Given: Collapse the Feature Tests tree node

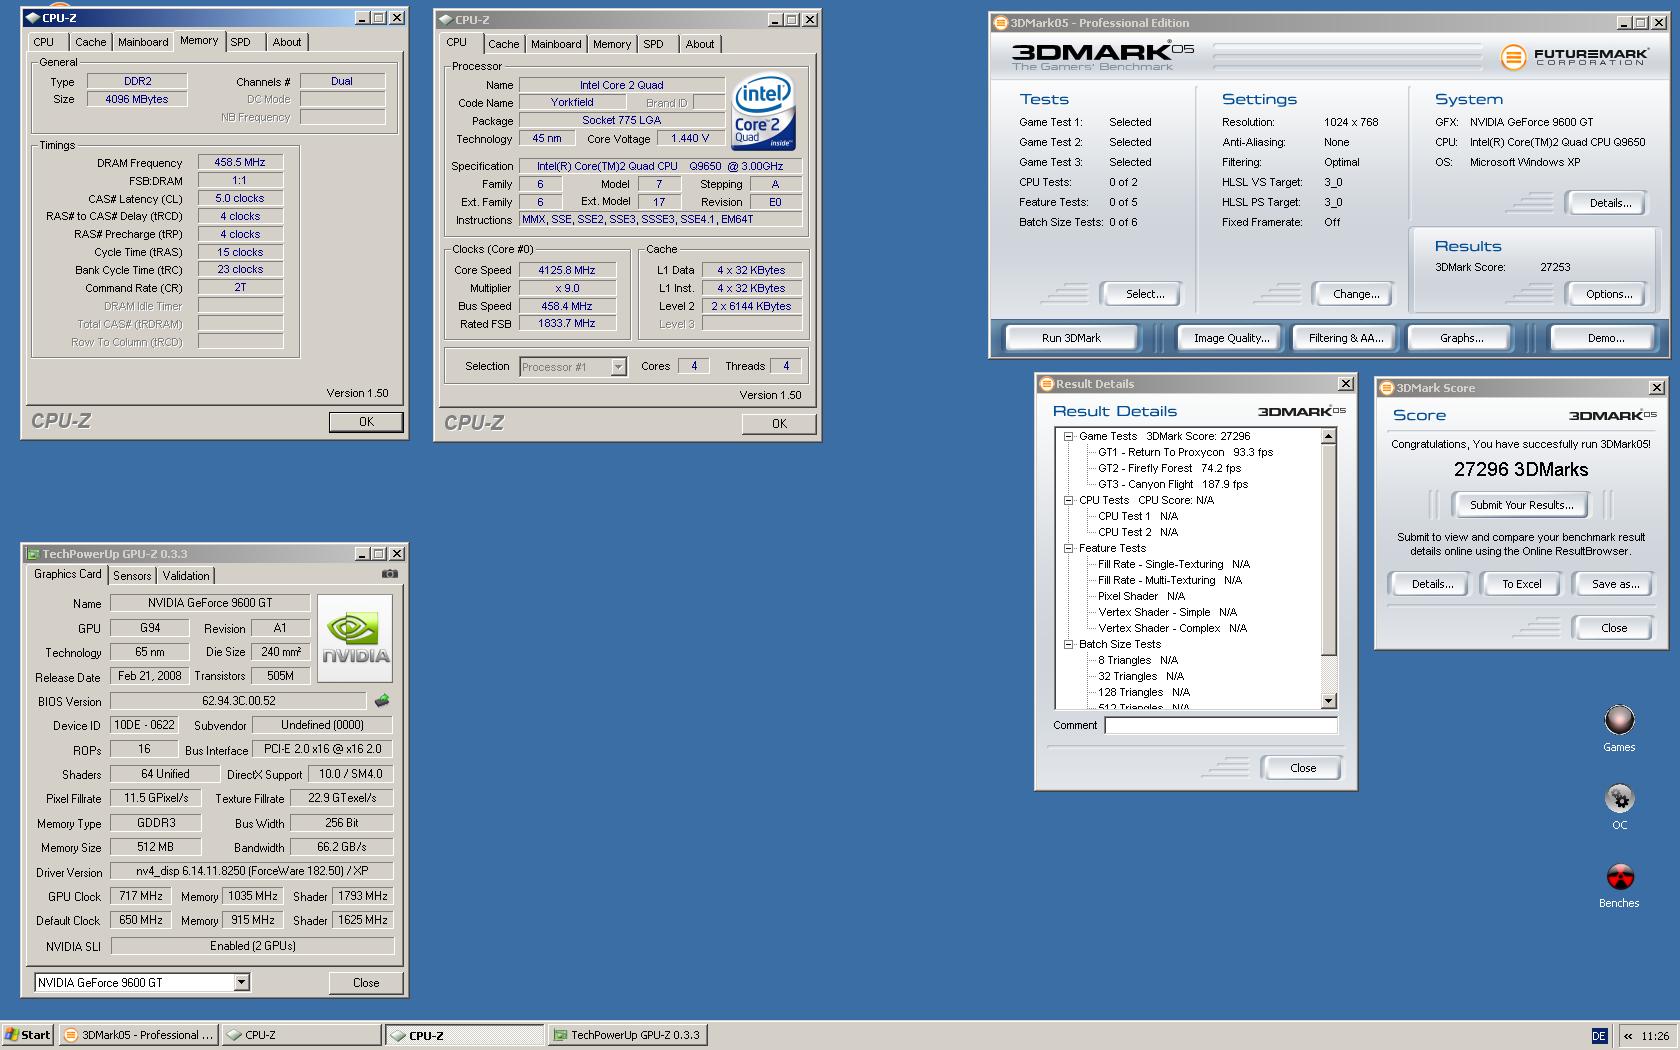Looking at the screenshot, I should coord(1068,548).
